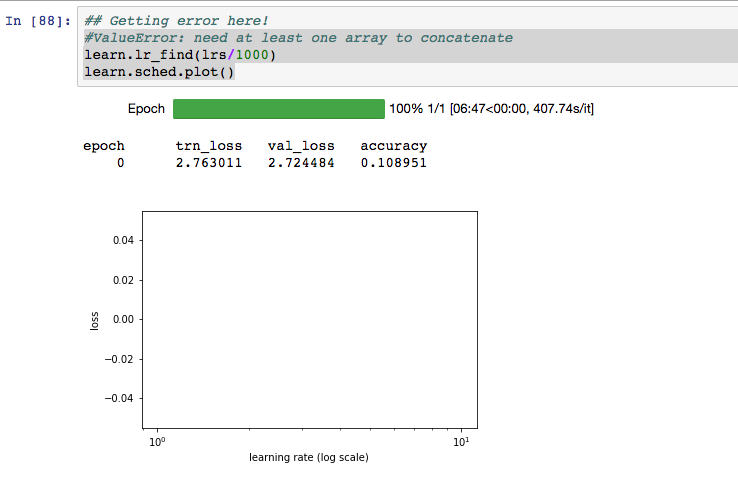The height and width of the screenshot is (479, 738).
Task: Click the 'Epoch' label beside the progress bar
Action: pos(146,108)
